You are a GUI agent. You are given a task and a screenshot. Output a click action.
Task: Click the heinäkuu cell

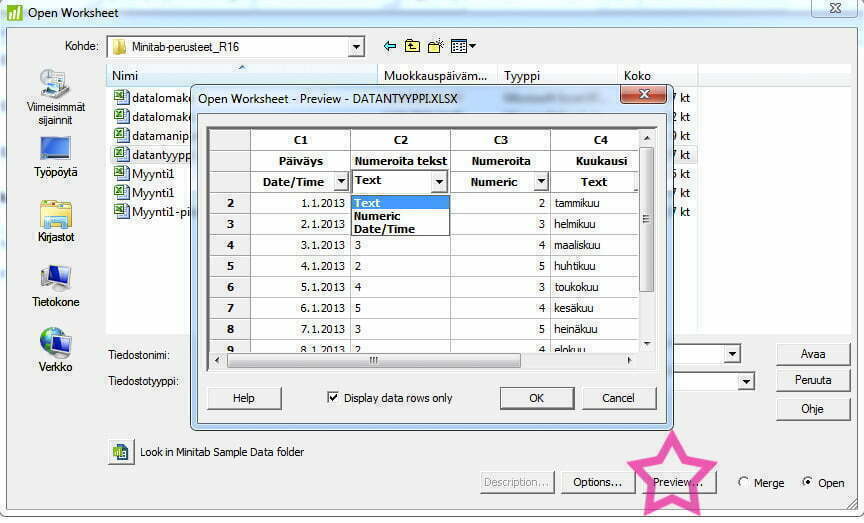[x=595, y=328]
